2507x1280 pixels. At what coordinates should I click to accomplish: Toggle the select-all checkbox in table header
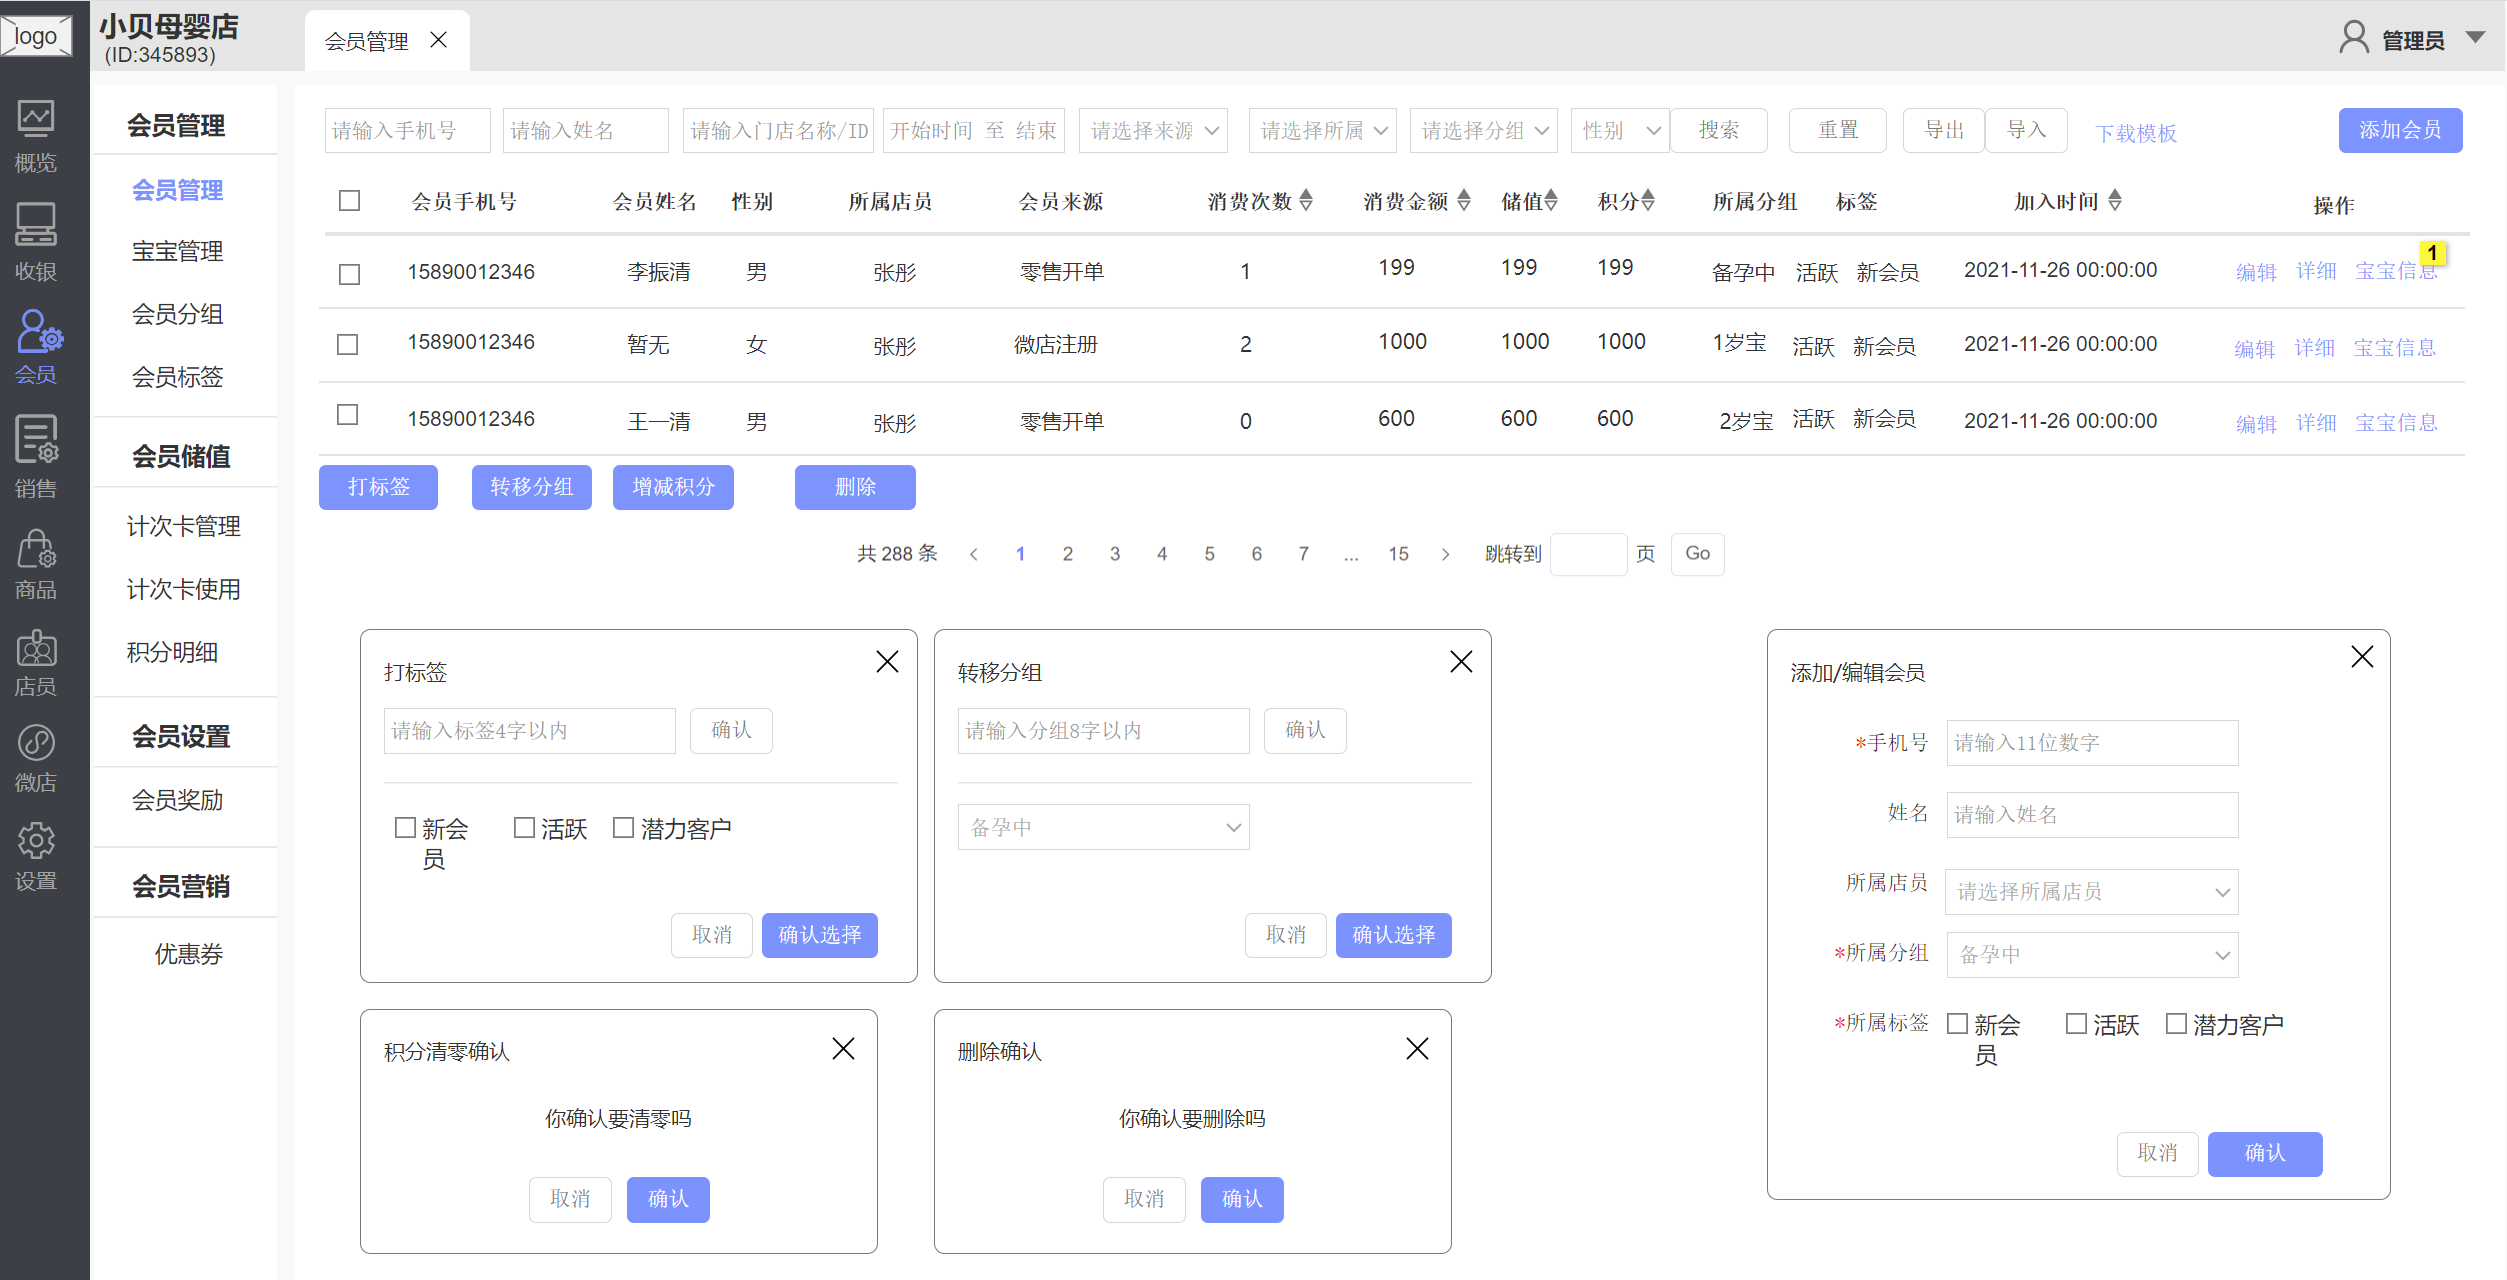(x=349, y=201)
